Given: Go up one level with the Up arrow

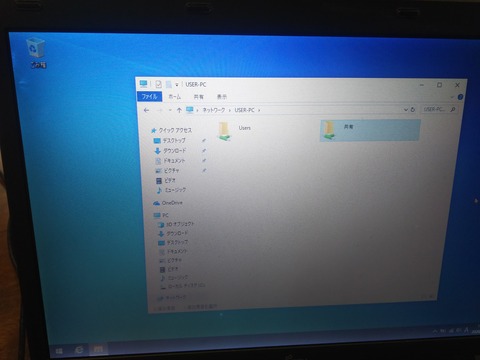Looking at the screenshot, I should click(179, 110).
